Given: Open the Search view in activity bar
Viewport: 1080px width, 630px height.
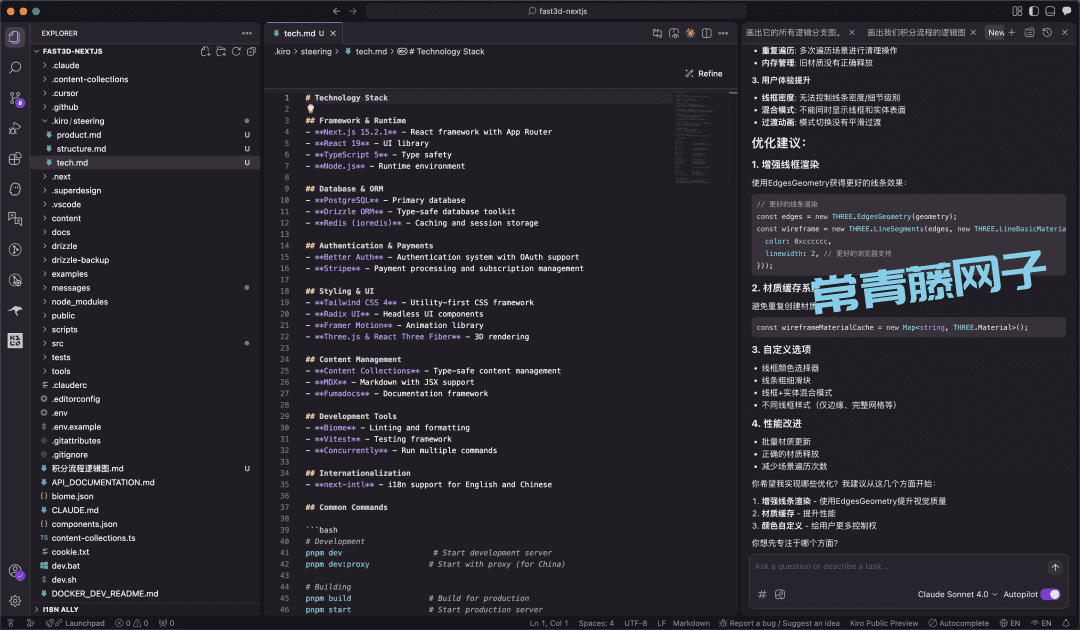Looking at the screenshot, I should 15,67.
